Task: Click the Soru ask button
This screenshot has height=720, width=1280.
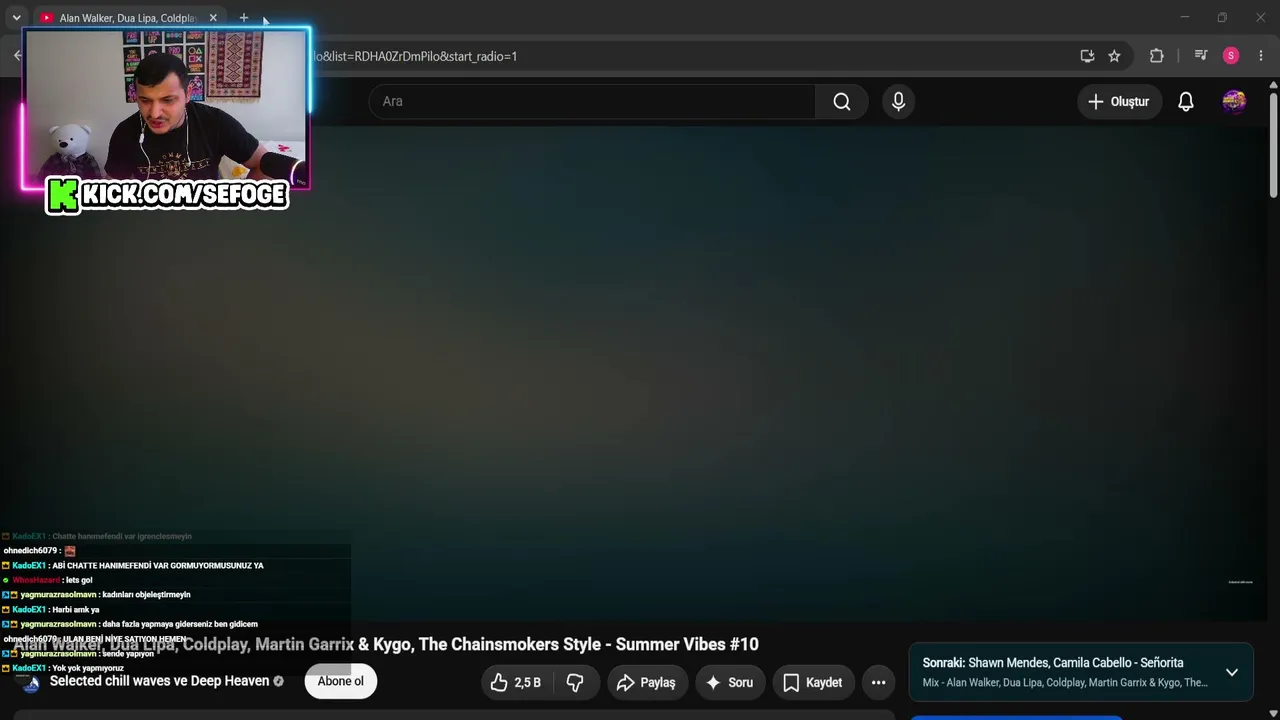Action: [730, 682]
